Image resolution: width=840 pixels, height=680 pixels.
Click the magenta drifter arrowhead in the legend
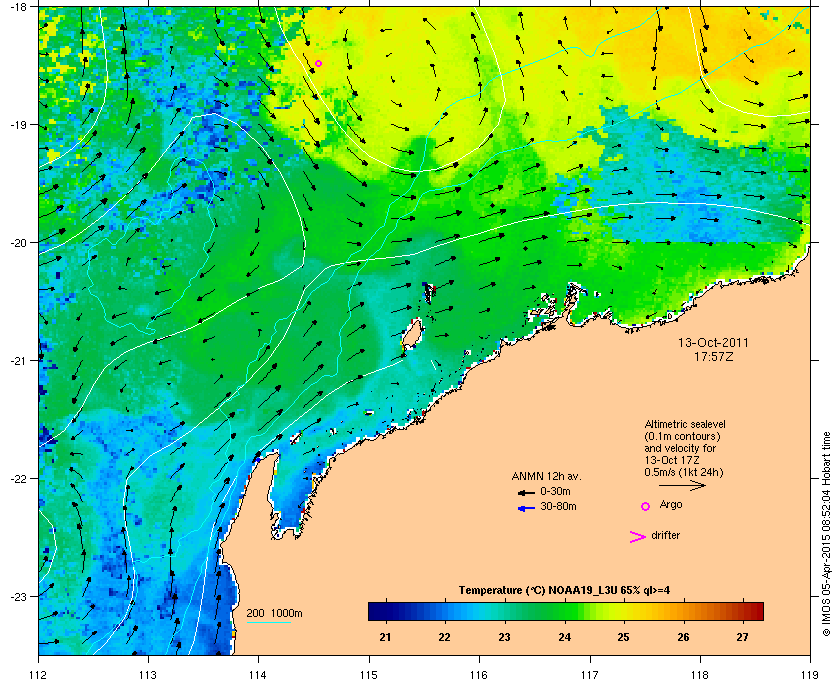click(637, 537)
